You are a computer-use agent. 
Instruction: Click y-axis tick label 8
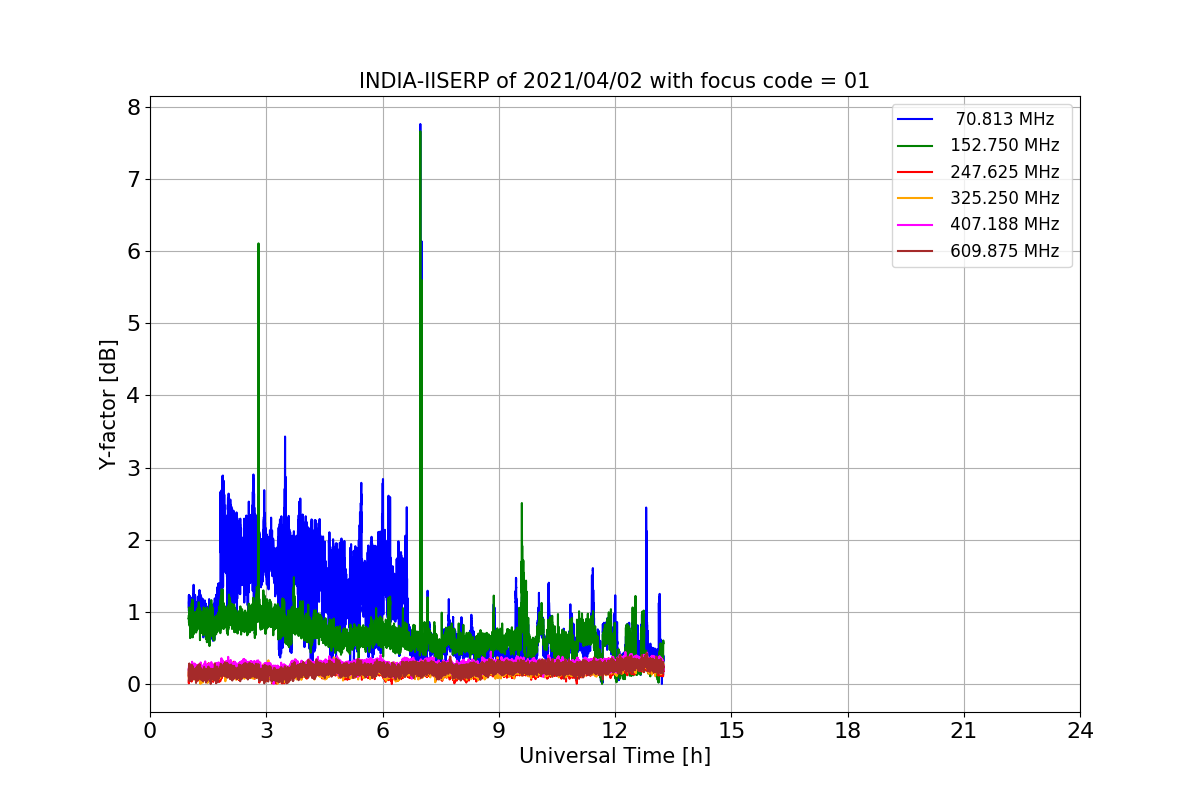(x=135, y=107)
